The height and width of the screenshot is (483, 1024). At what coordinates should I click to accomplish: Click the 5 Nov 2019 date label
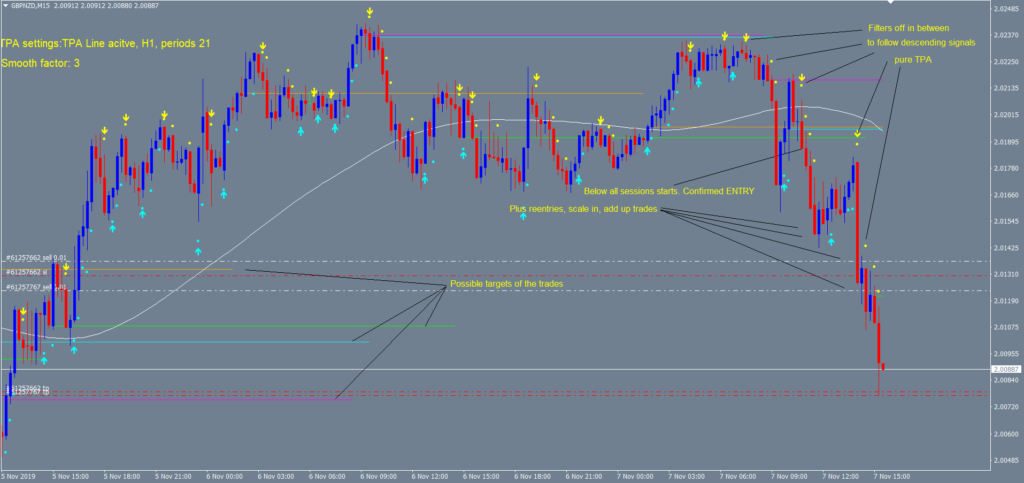(x=20, y=476)
